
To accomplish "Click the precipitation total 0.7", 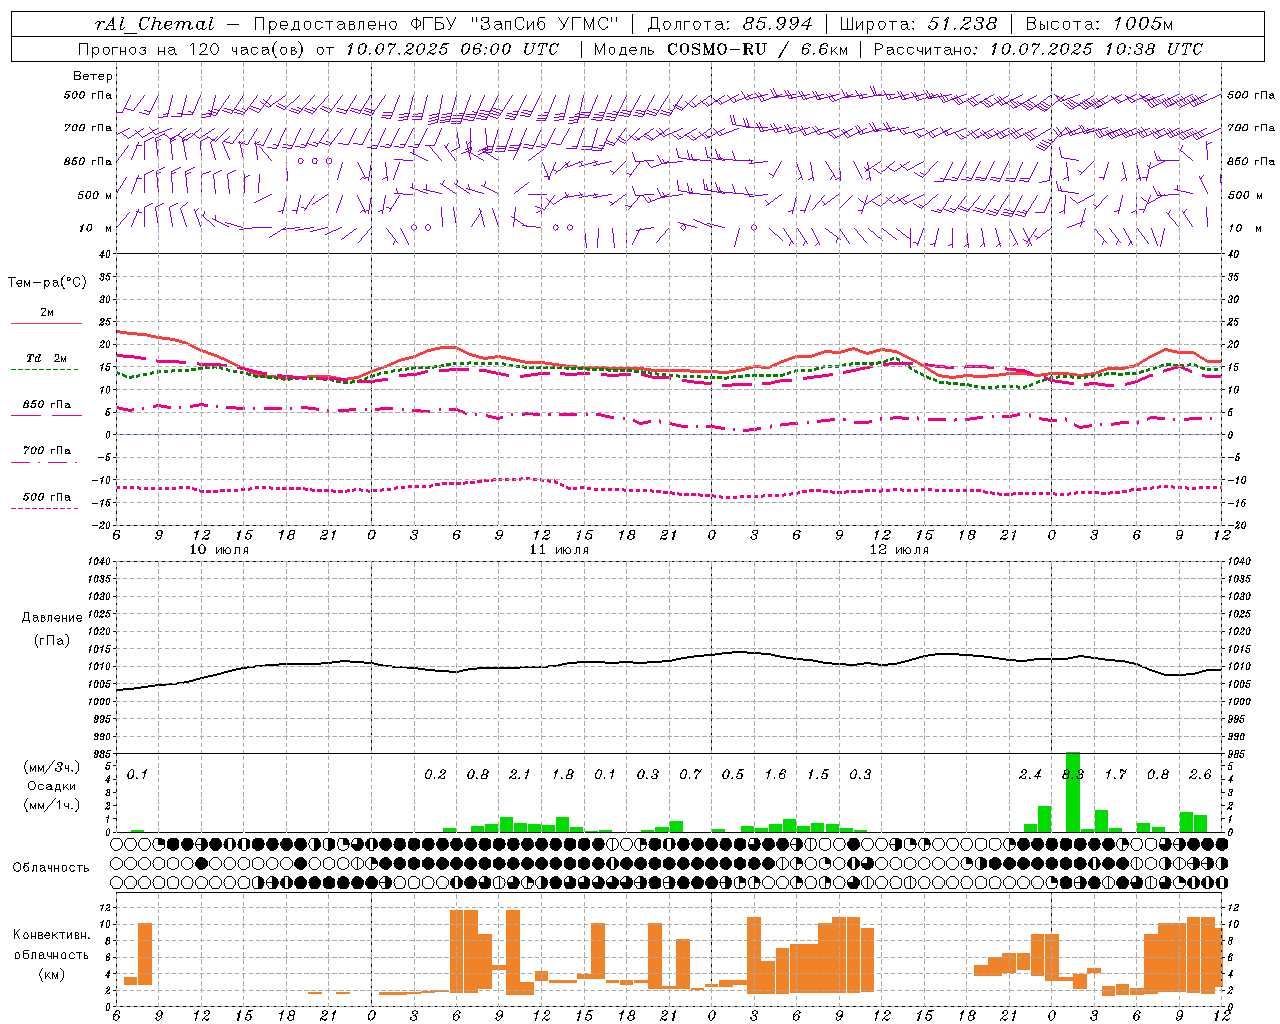I will [x=690, y=774].
